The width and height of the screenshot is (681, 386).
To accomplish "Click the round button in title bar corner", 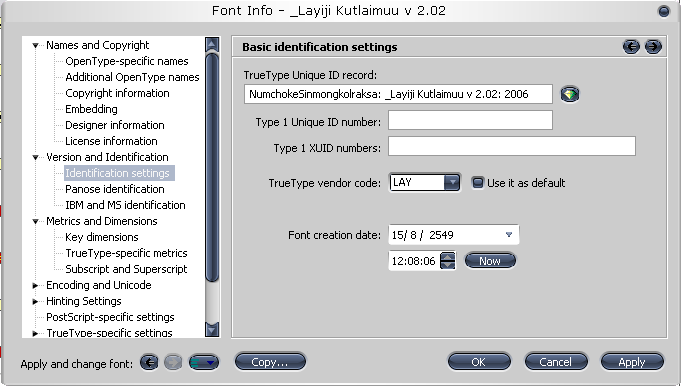I will pos(664,11).
